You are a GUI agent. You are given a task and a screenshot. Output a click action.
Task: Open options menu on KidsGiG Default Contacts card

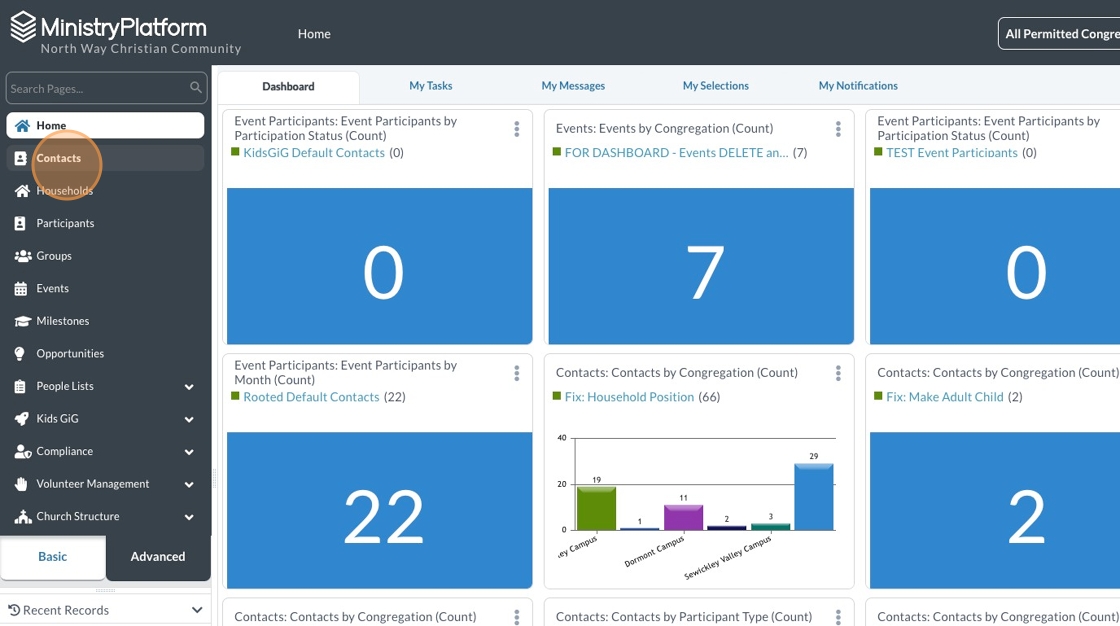516,129
